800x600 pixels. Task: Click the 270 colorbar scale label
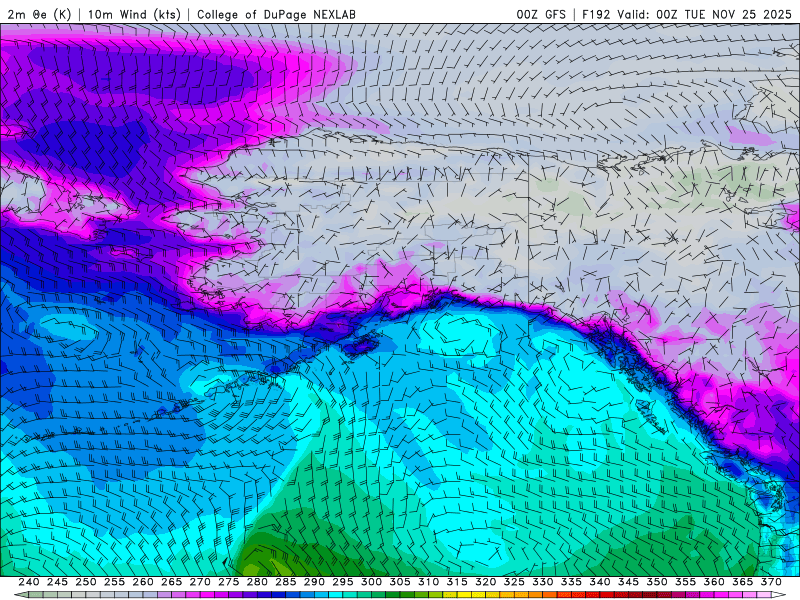pyautogui.click(x=200, y=582)
